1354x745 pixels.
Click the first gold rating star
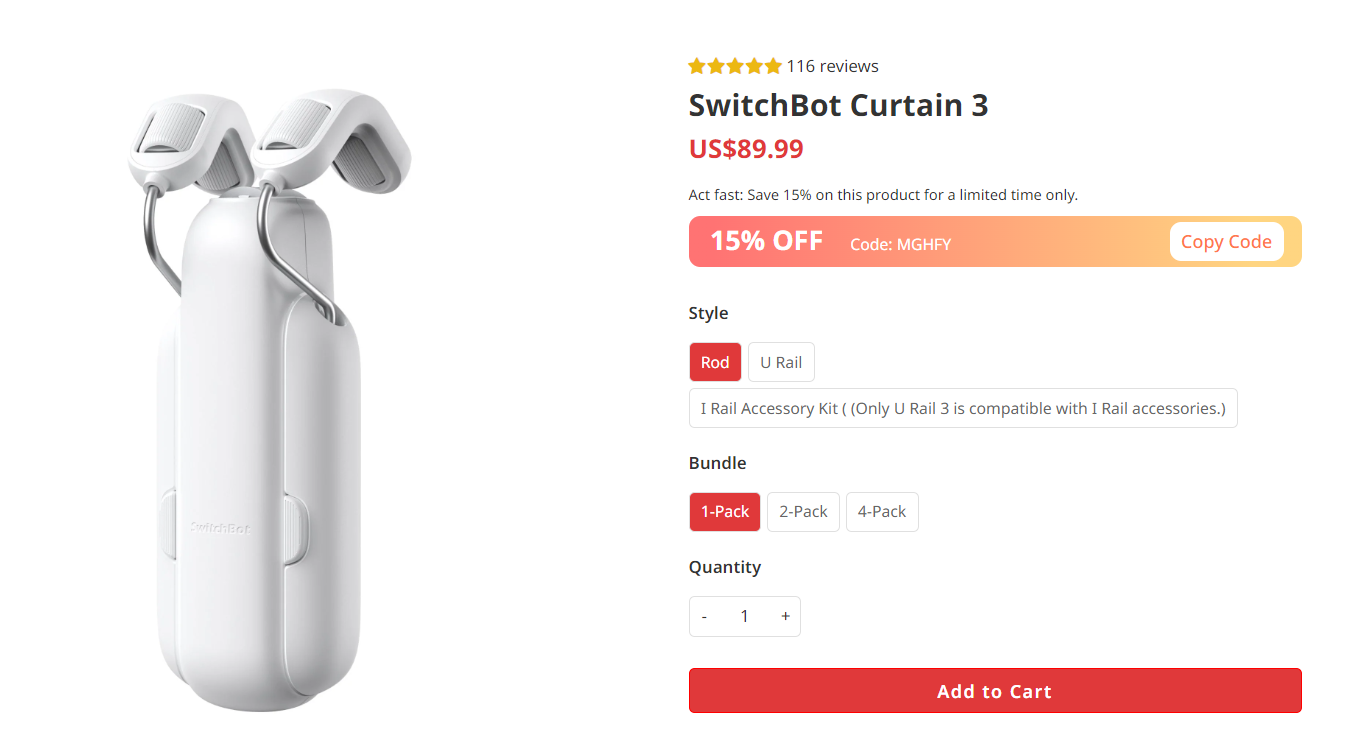coord(697,67)
